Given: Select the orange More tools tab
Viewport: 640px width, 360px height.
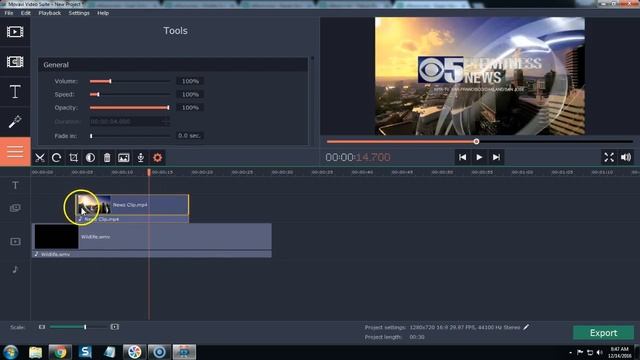Looking at the screenshot, I should tap(15, 151).
